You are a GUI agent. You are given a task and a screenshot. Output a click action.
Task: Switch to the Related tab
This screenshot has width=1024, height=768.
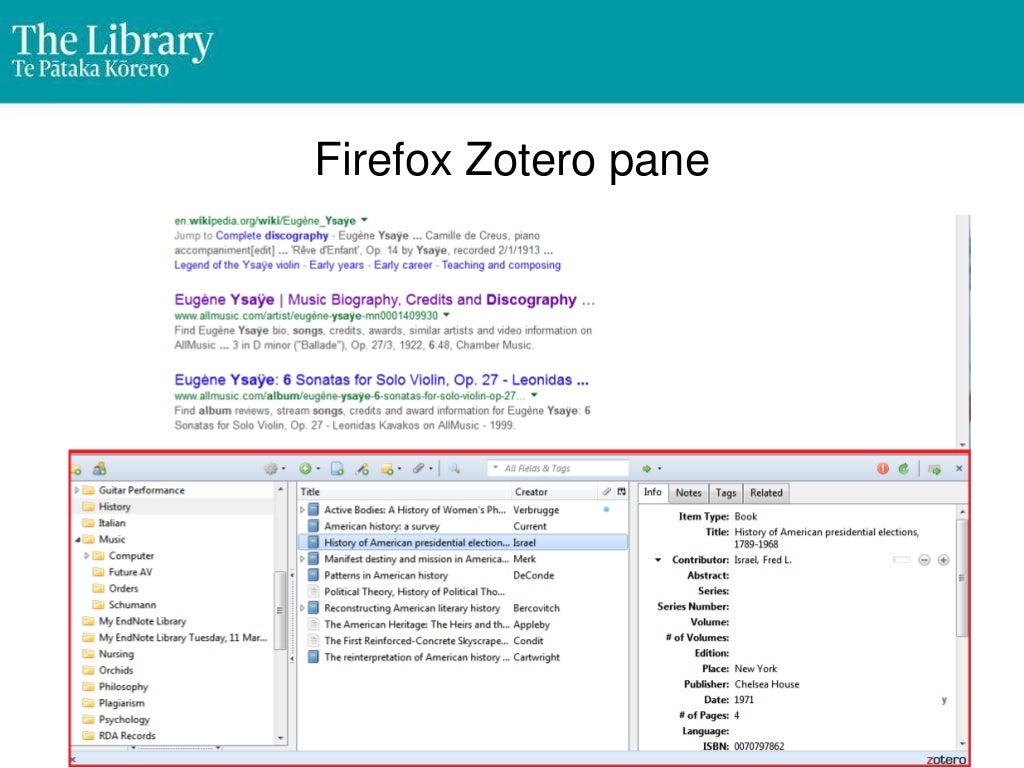coord(766,493)
